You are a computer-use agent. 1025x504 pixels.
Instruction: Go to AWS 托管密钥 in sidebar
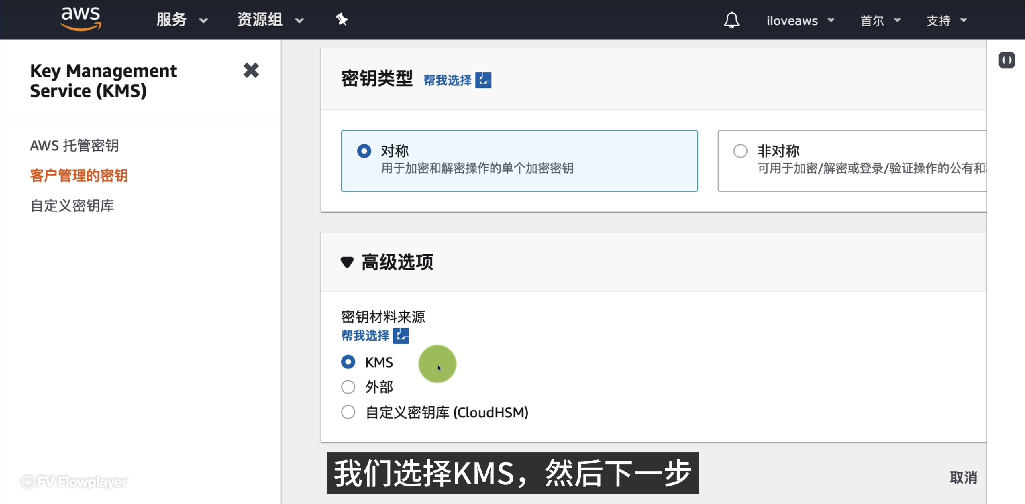tap(75, 145)
